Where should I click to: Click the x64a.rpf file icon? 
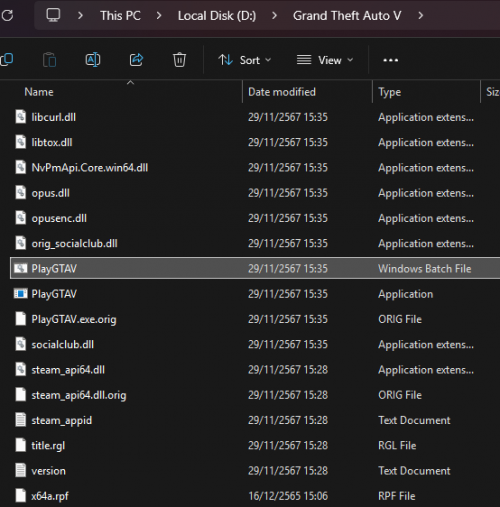[x=21, y=496]
